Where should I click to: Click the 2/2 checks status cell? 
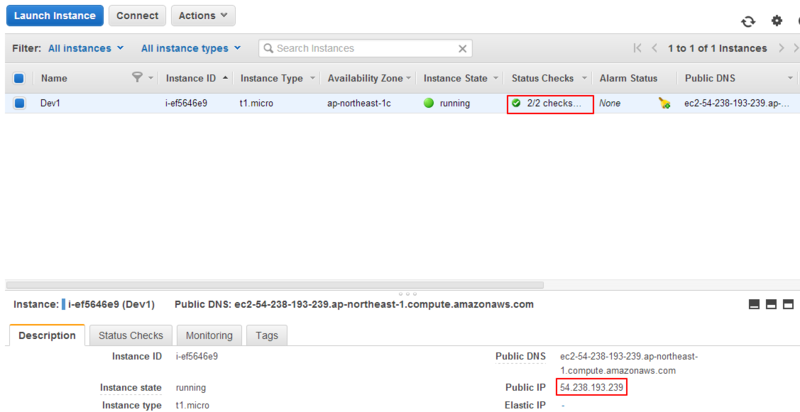pos(550,104)
